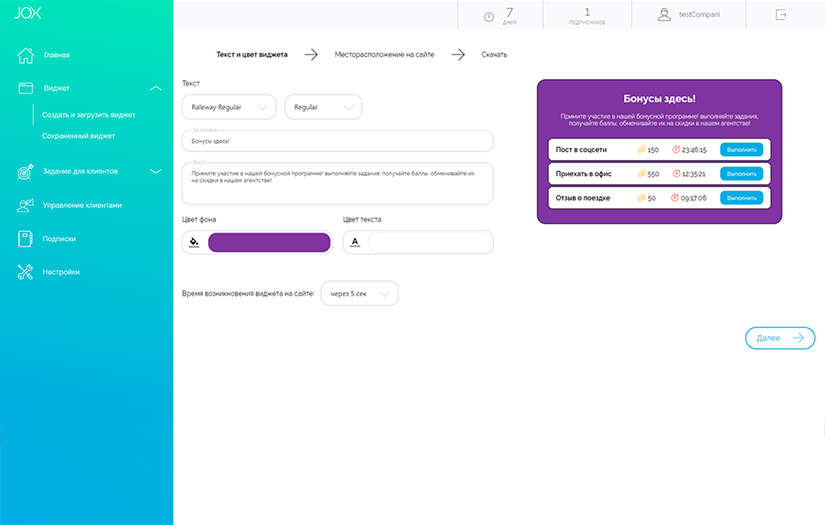The width and height of the screenshot is (825, 525).
Task: Click the Пост в соцсети task label
Action: pyautogui.click(x=581, y=149)
